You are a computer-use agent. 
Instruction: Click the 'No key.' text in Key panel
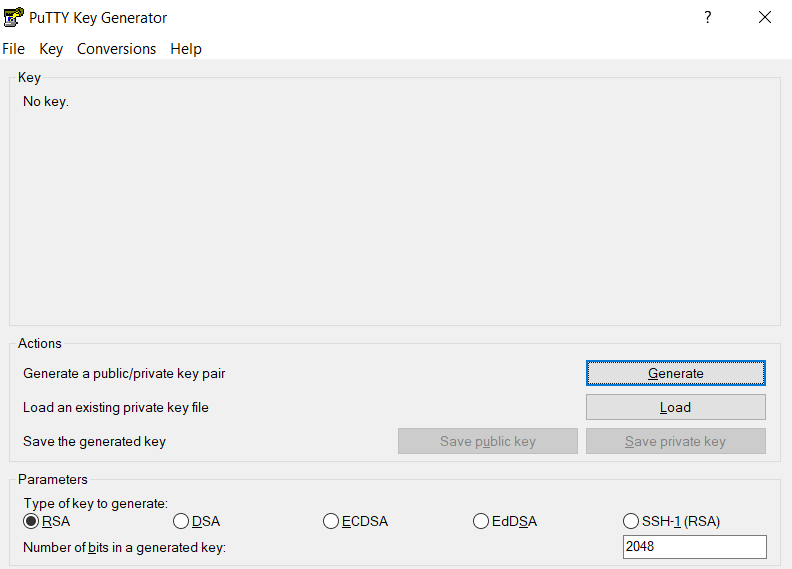tap(46, 101)
